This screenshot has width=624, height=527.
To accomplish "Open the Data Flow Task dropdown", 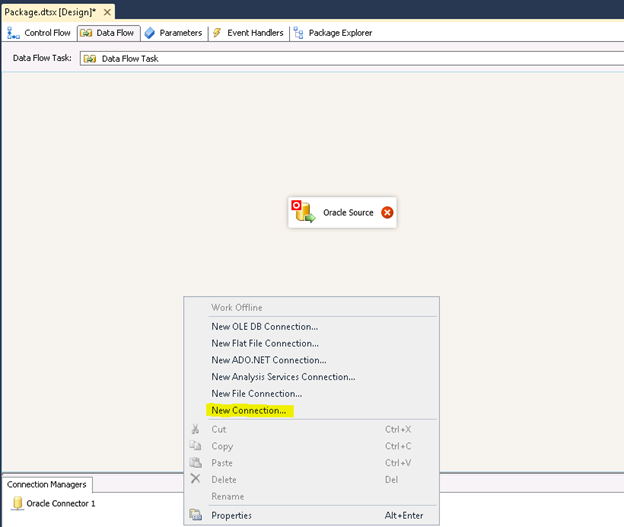I will click(x=352, y=59).
